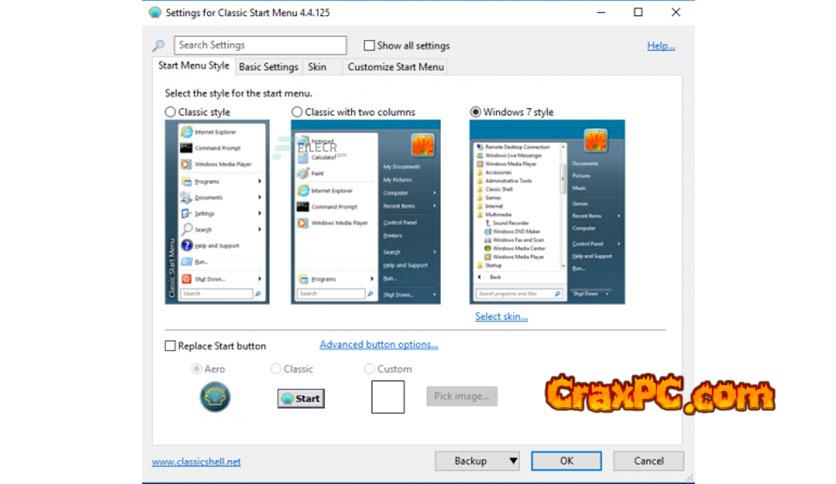Check the Replace Start button option

point(170,346)
